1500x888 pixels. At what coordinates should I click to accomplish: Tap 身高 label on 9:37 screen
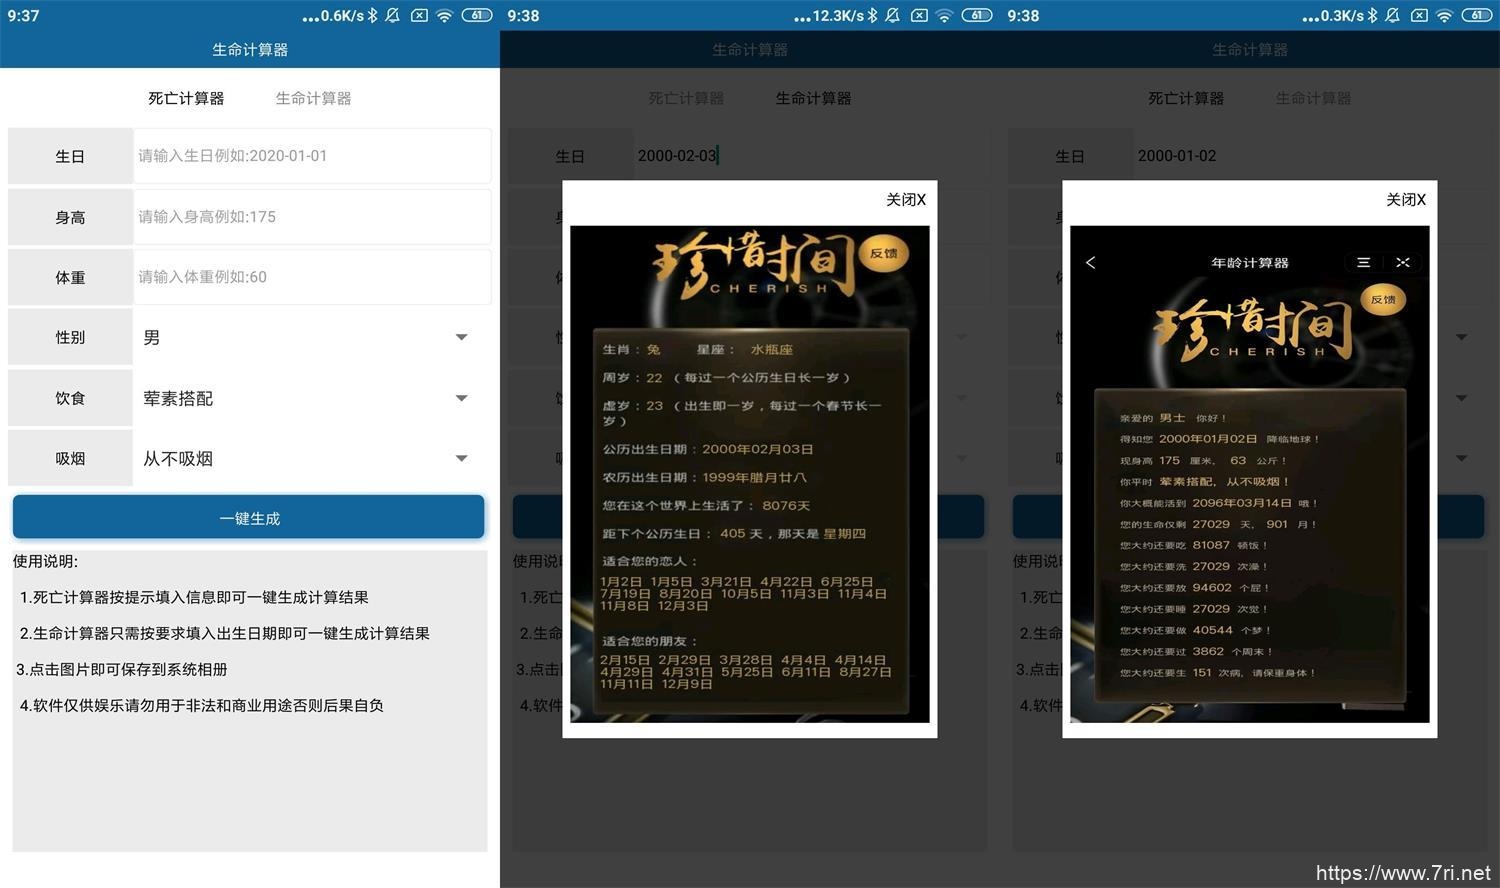(x=70, y=217)
